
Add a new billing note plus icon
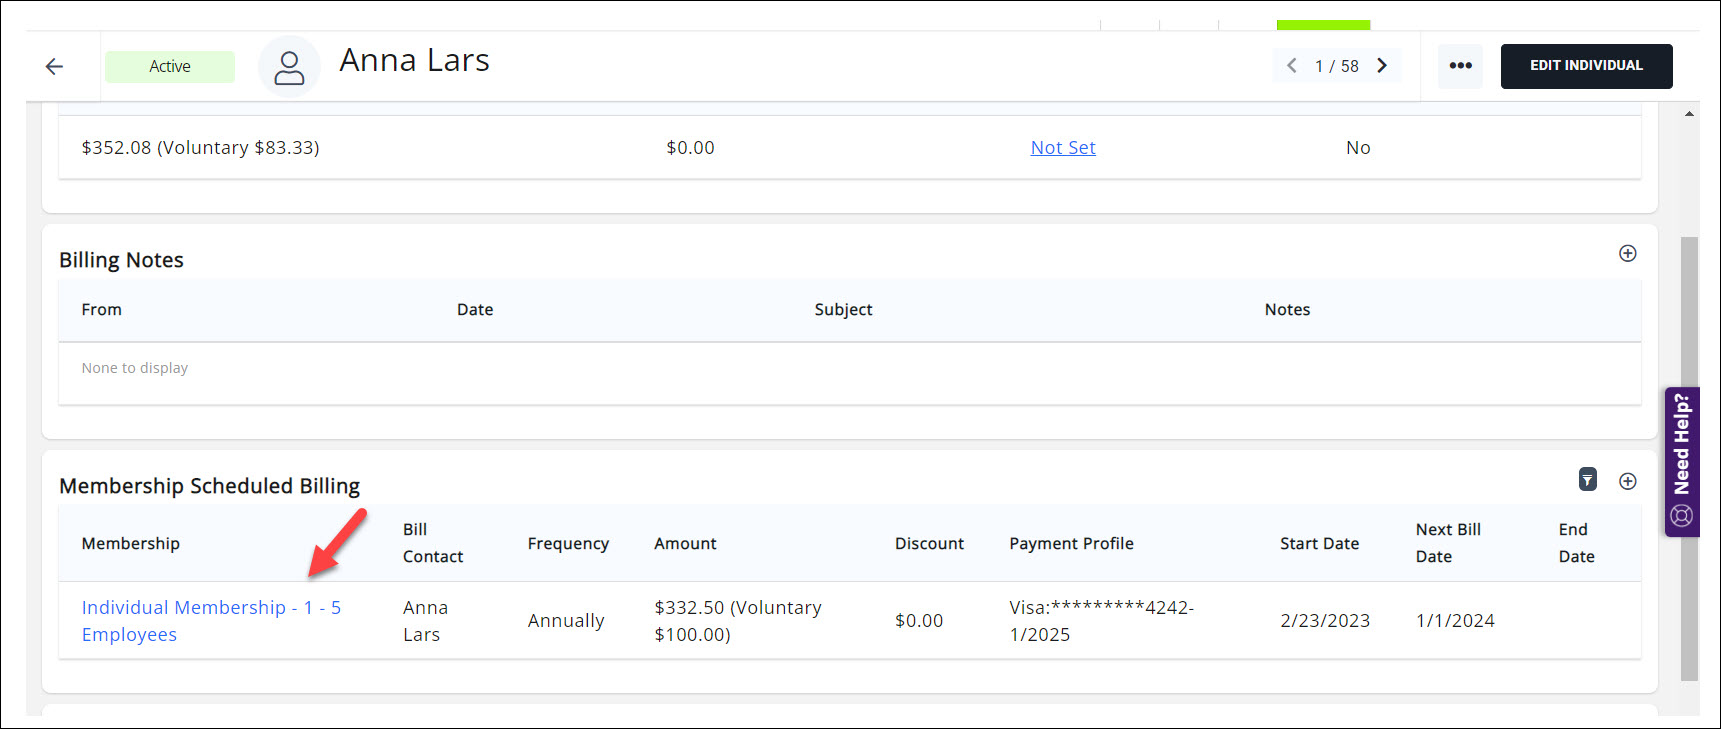(1627, 254)
